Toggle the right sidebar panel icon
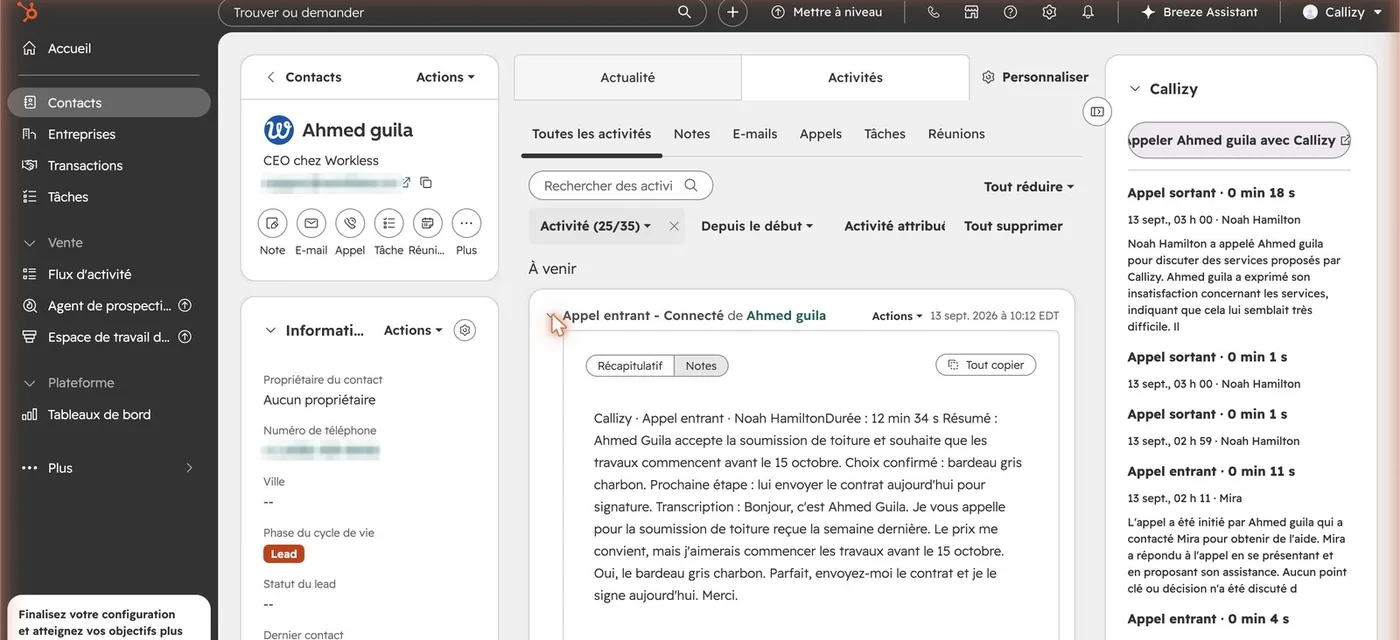This screenshot has width=1400, height=640. [1097, 112]
